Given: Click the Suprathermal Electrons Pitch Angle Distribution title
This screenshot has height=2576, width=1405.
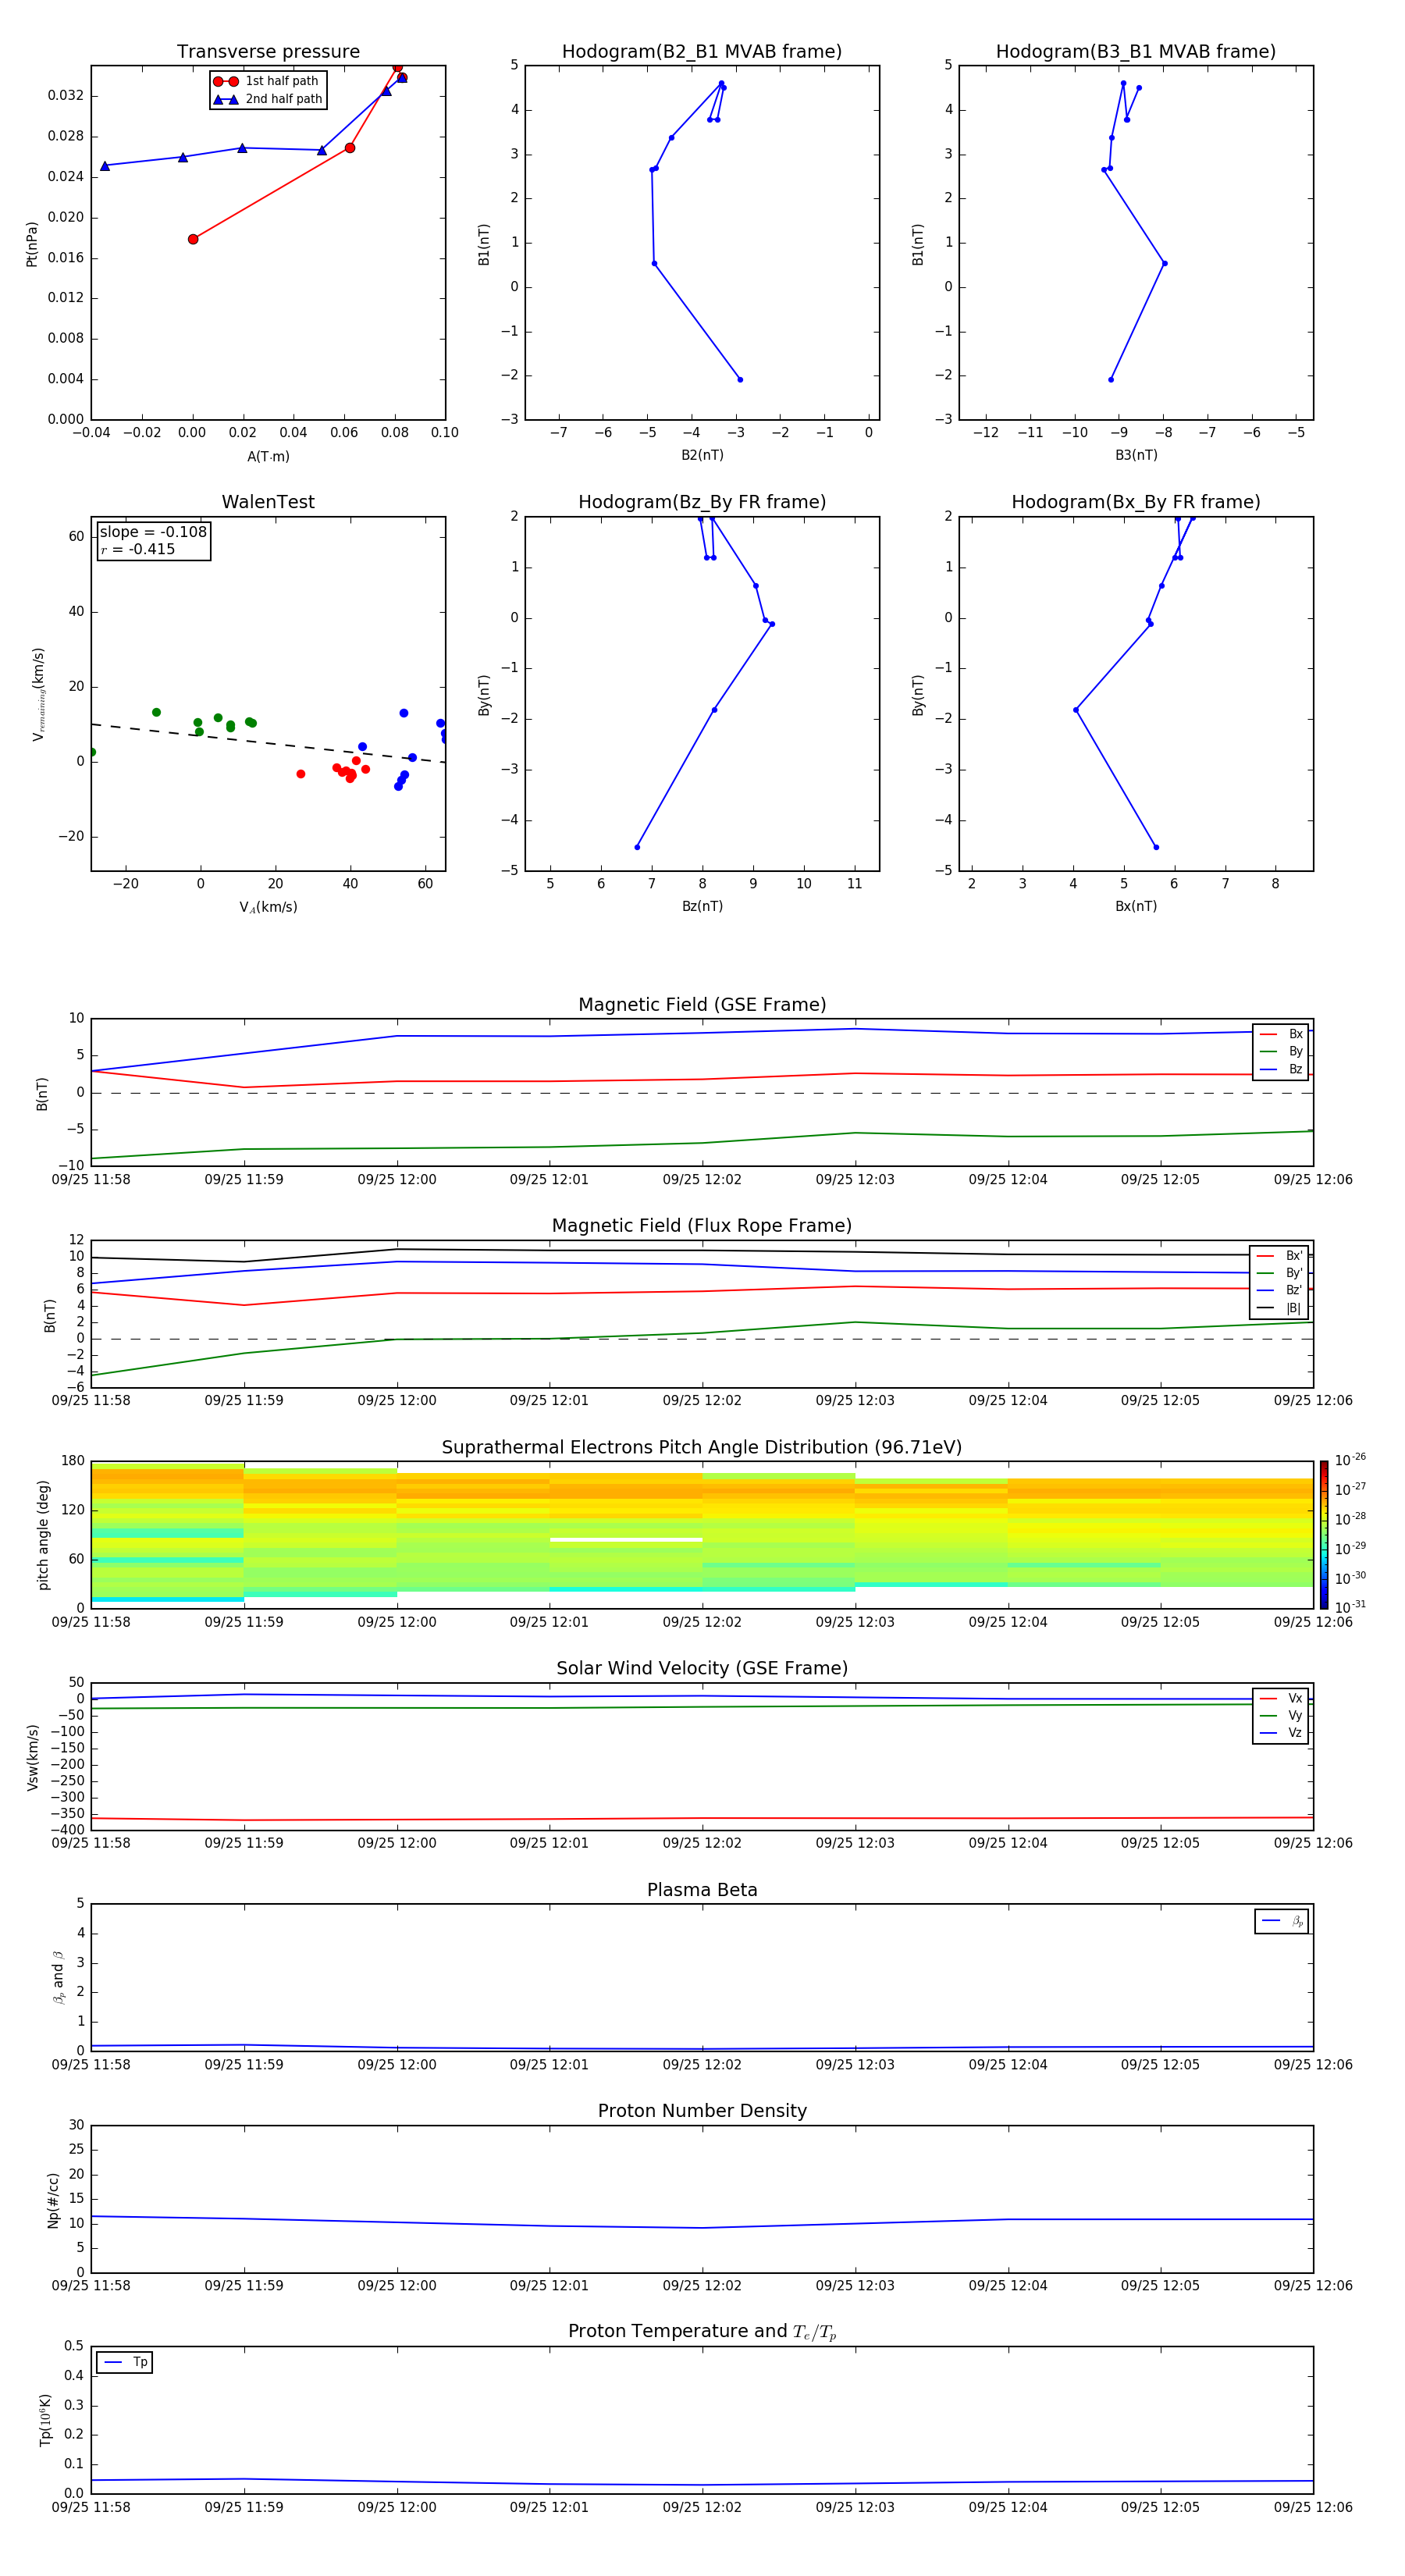Looking at the screenshot, I should click(701, 1447).
